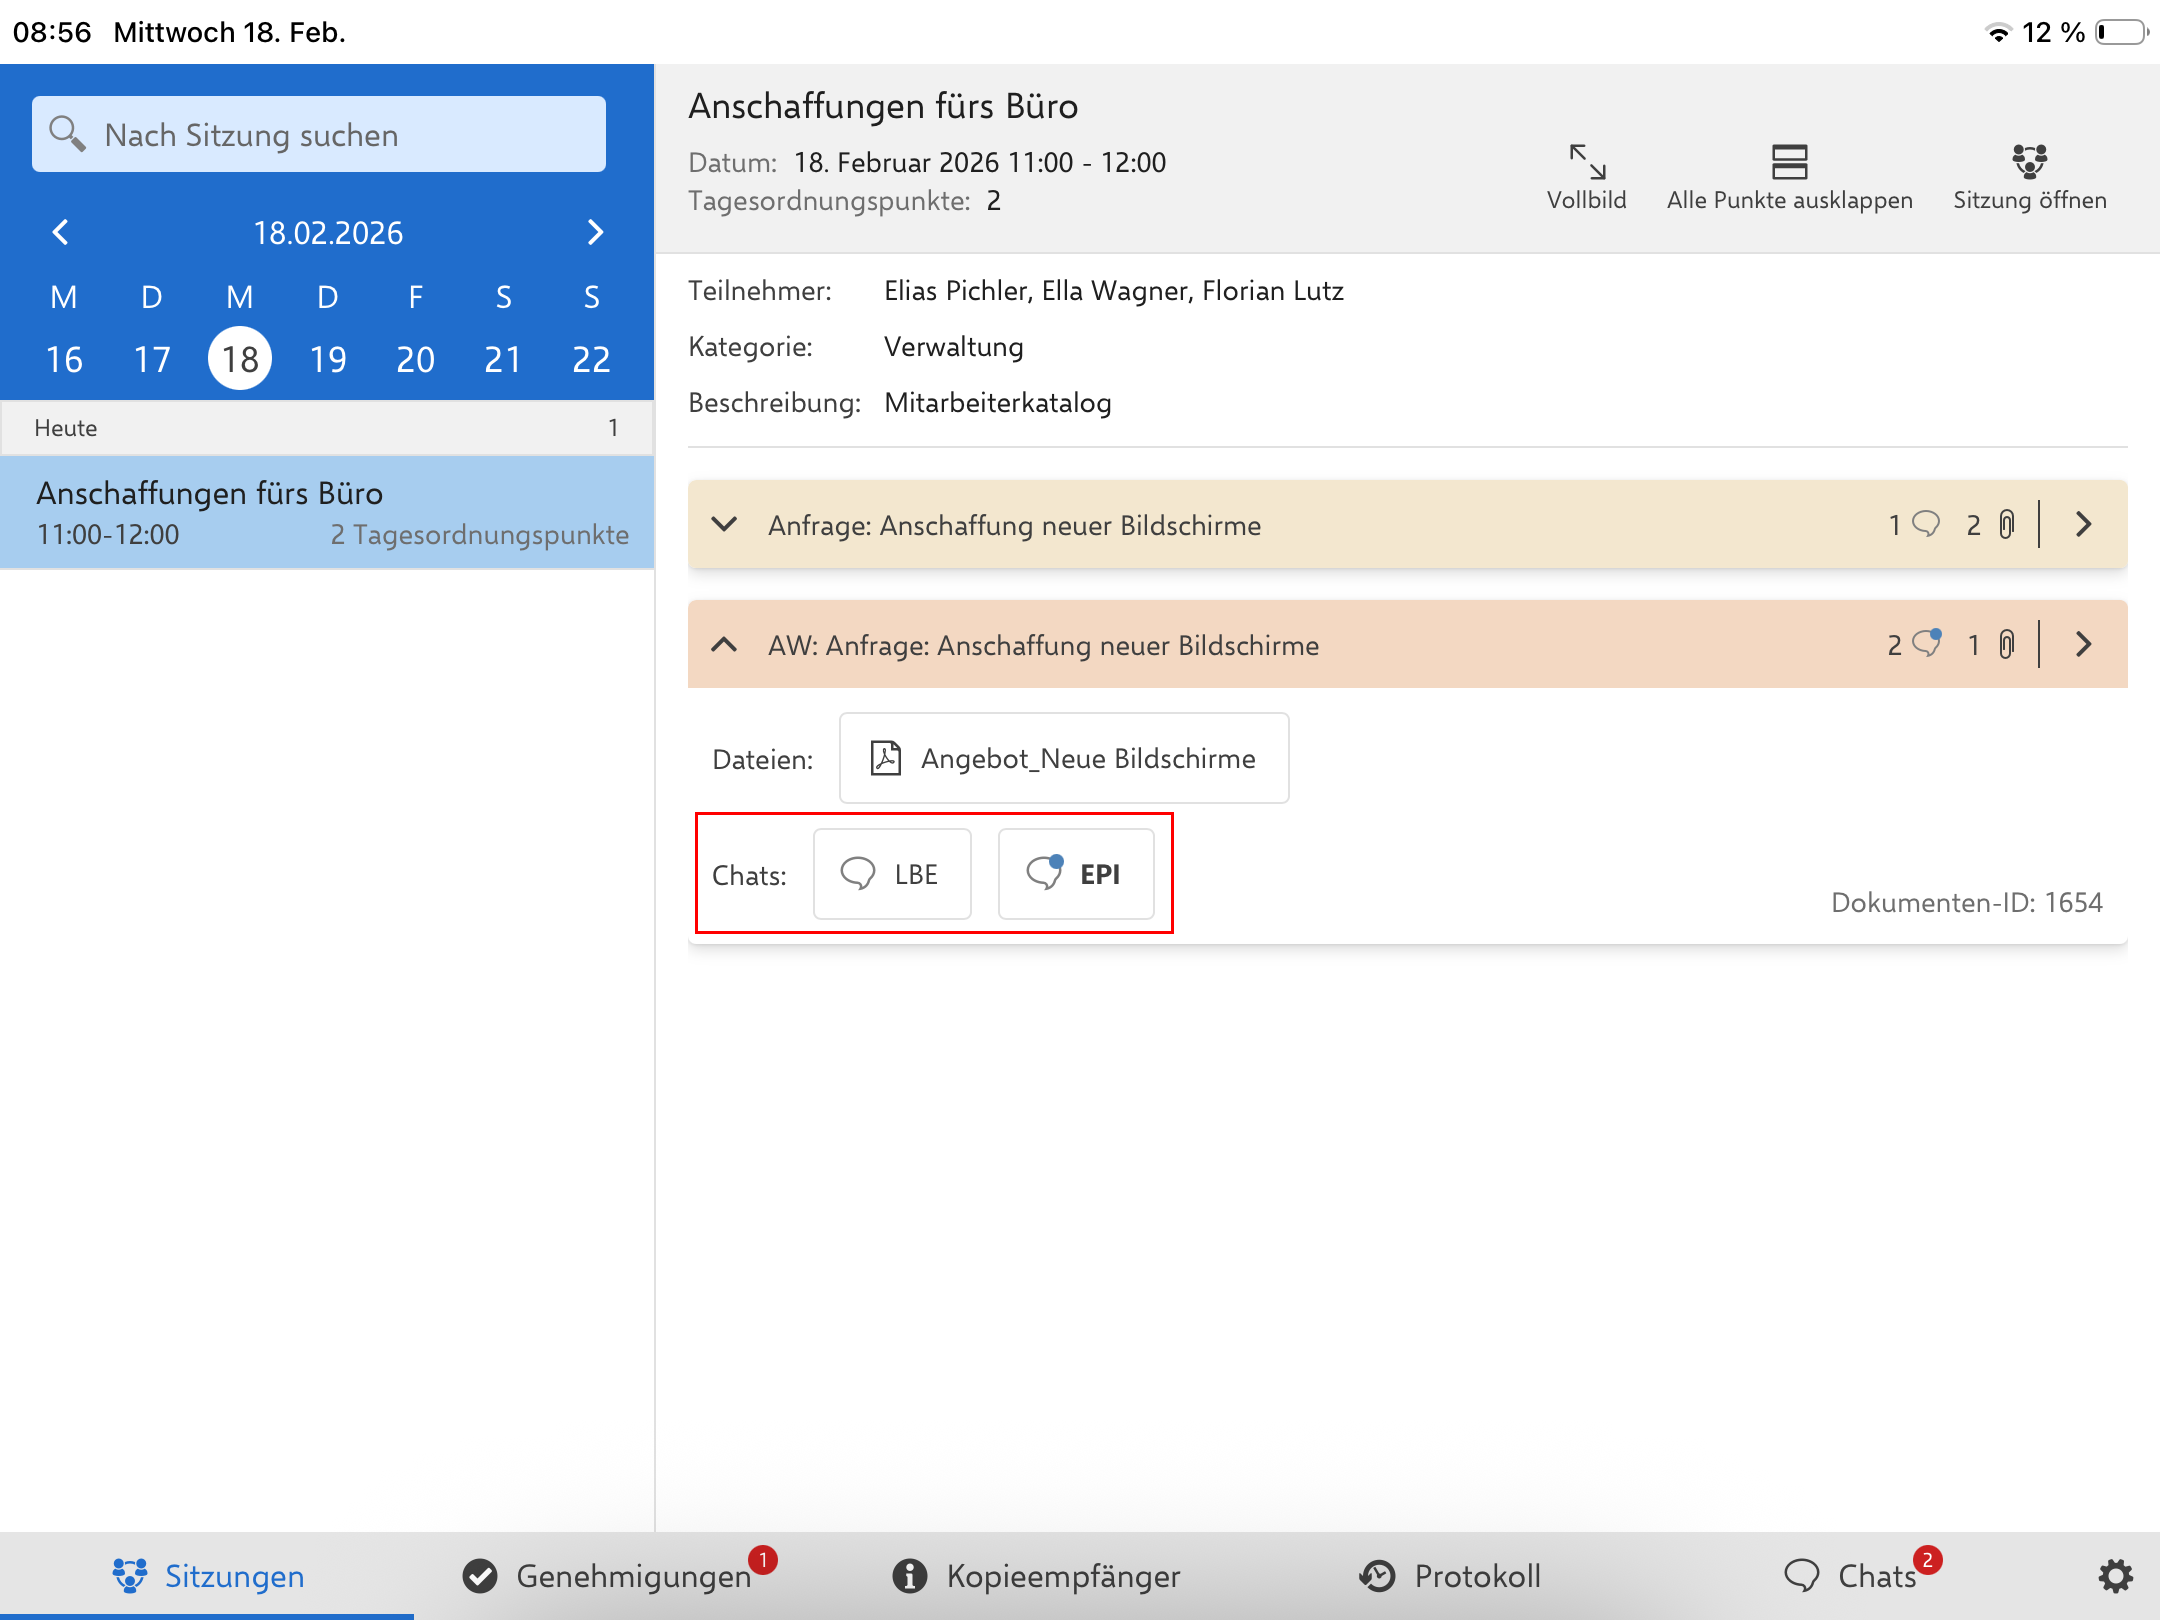Click the Nach Sitzung suchen search field
The image size is (2160, 1620).
click(x=319, y=135)
